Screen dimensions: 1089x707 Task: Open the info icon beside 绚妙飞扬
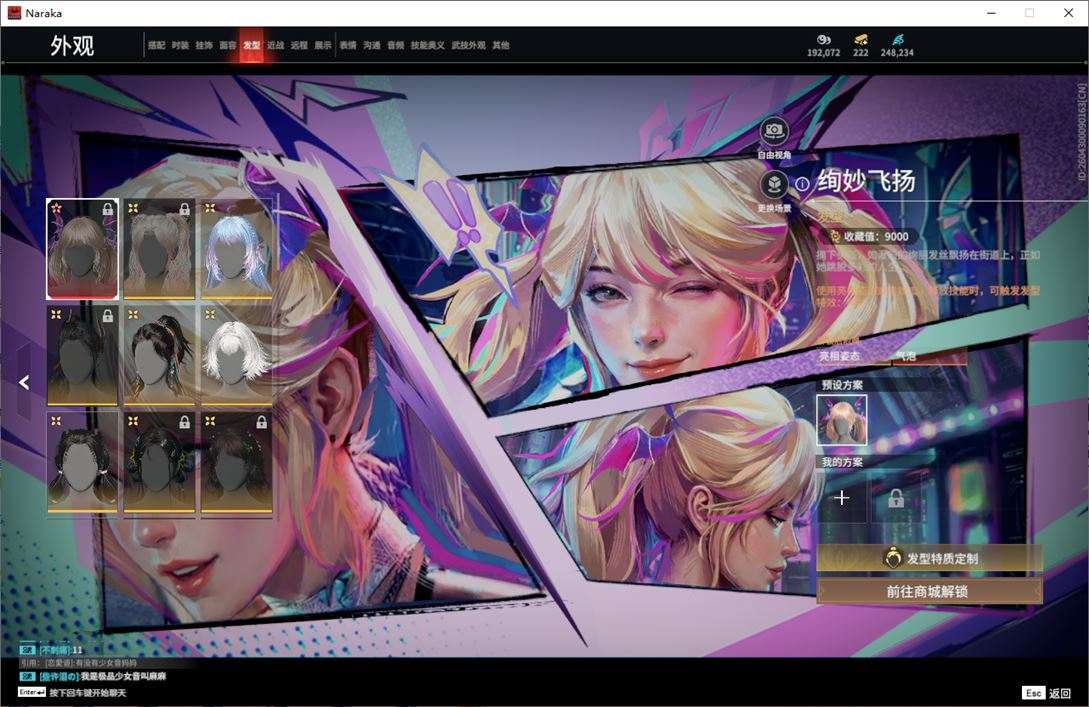(x=802, y=184)
